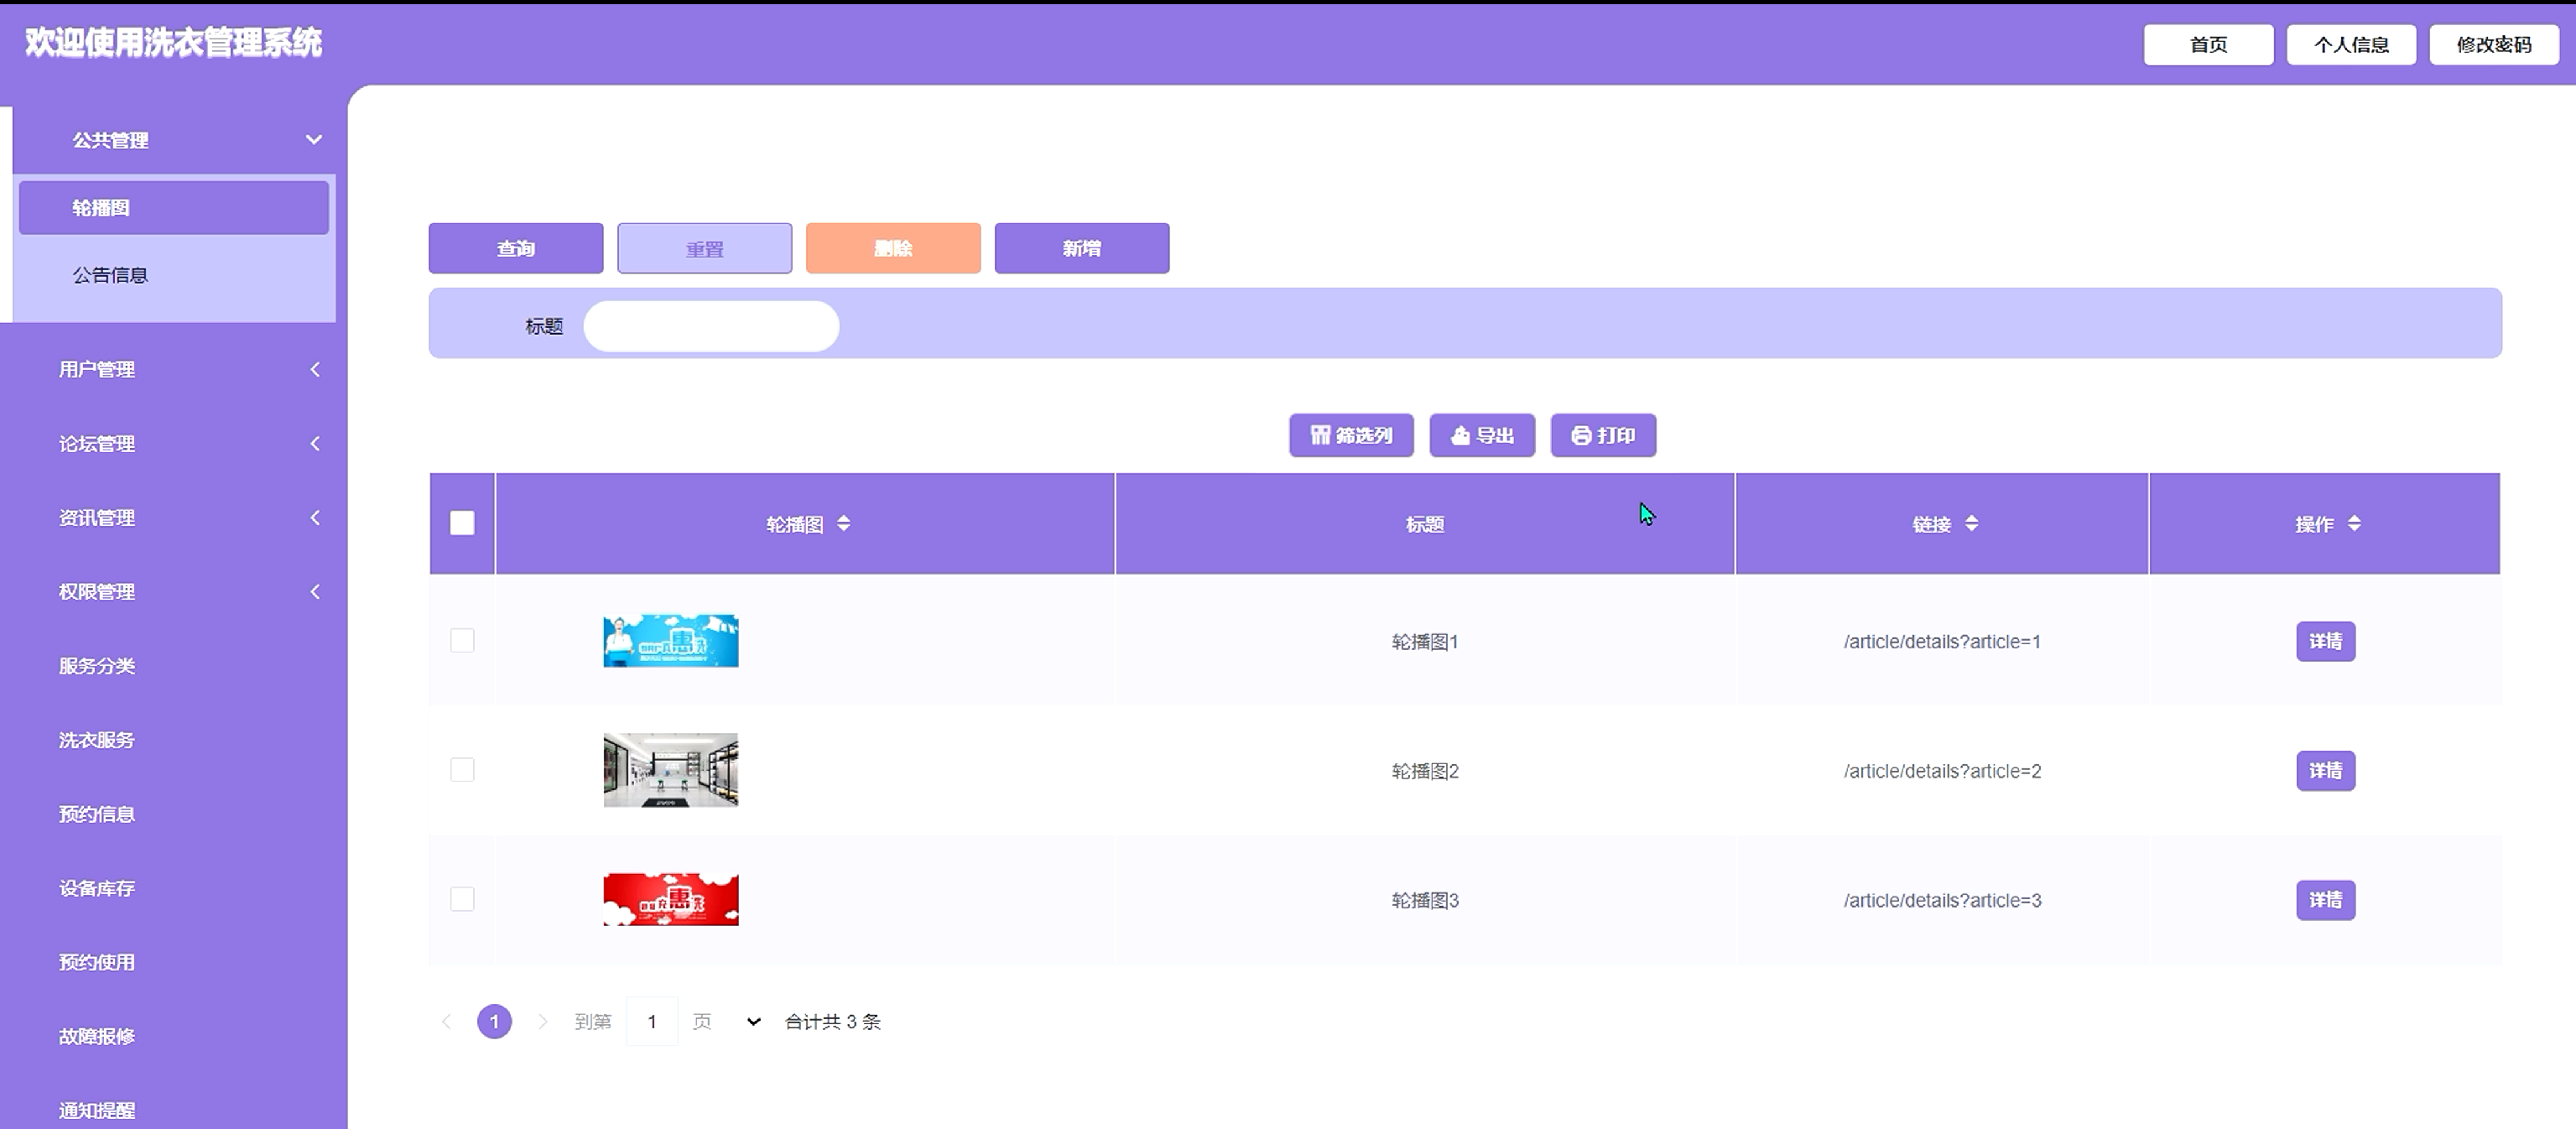Go to previous page arrow in pagination
Viewport: 2576px width, 1129px height.
[447, 1021]
